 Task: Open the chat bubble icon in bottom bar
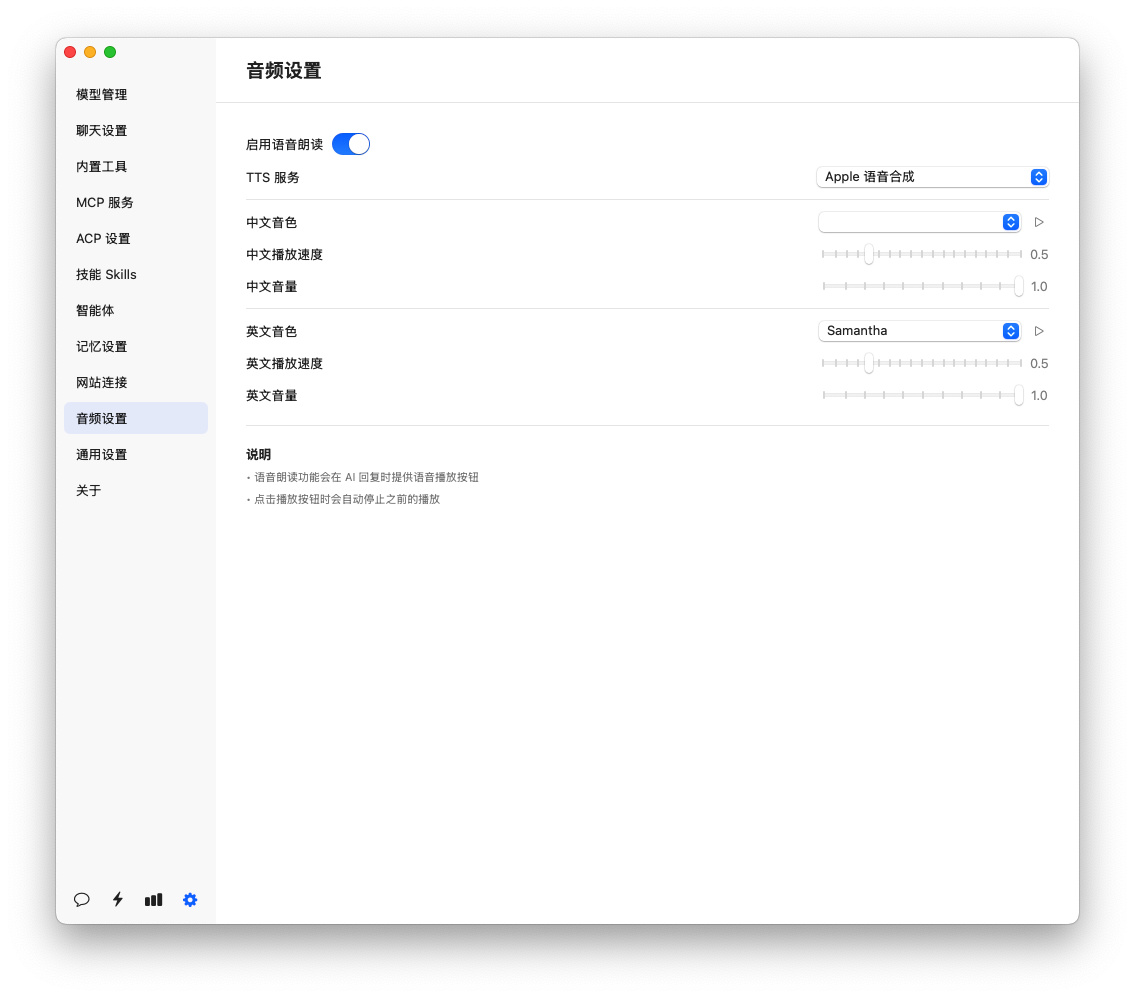[82, 899]
